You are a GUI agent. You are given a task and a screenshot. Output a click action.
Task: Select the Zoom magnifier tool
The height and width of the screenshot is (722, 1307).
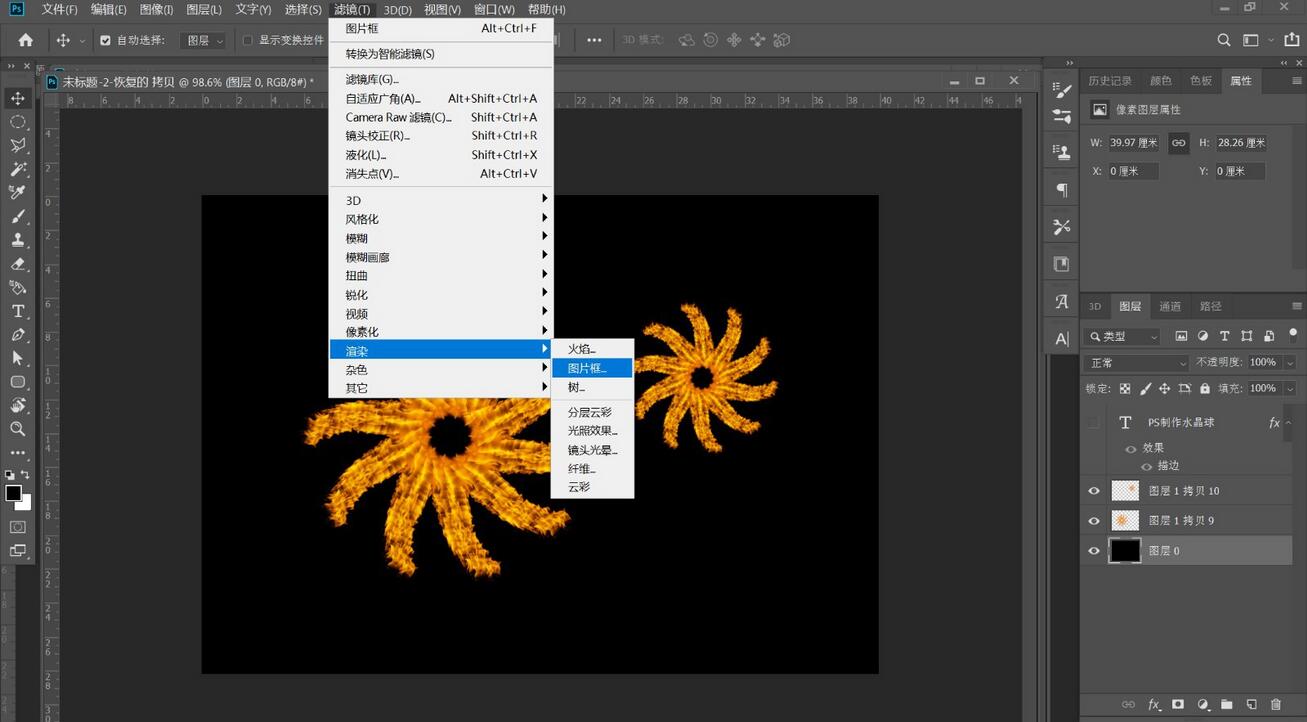click(18, 429)
